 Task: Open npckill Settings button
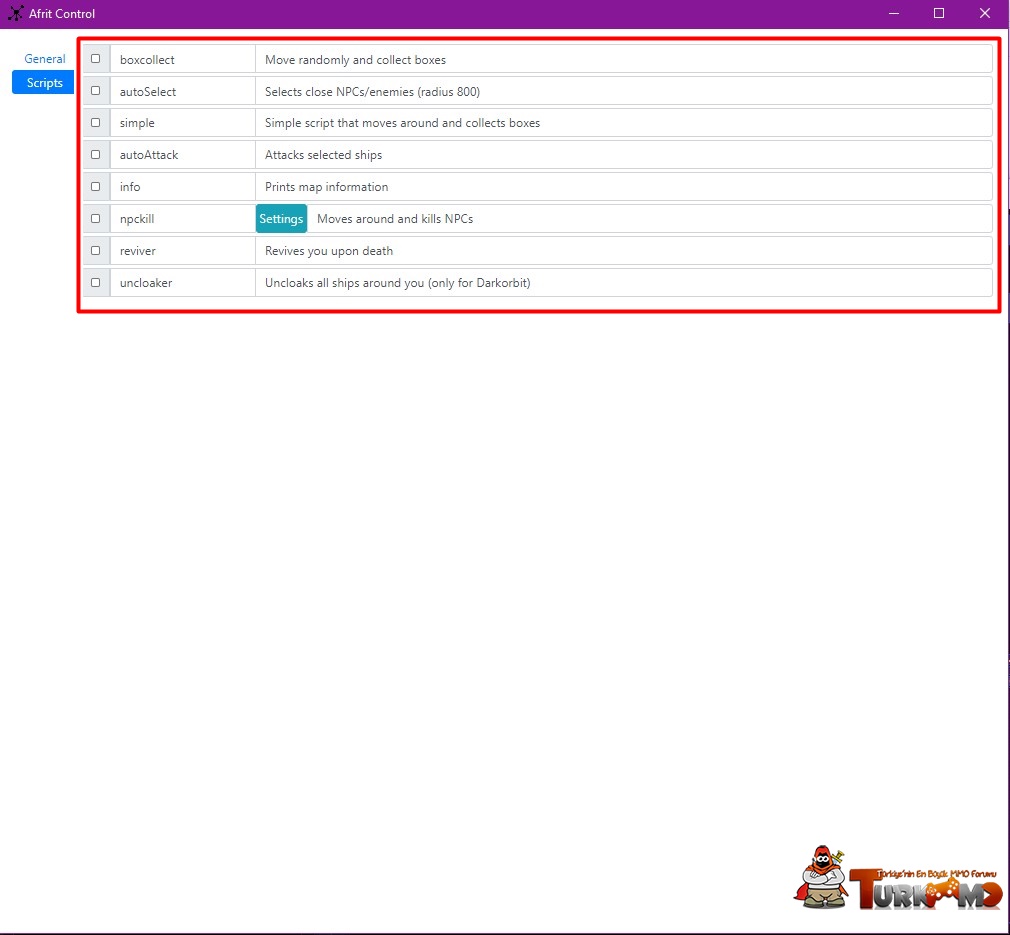281,219
